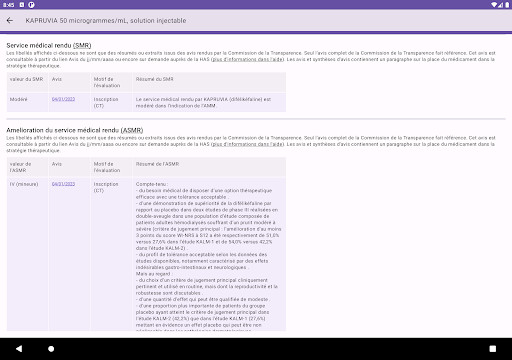Image resolution: width=512 pixels, height=360 pixels.
Task: Tap the underlined ASMR abbreviation in the heading
Action: (x=132, y=130)
